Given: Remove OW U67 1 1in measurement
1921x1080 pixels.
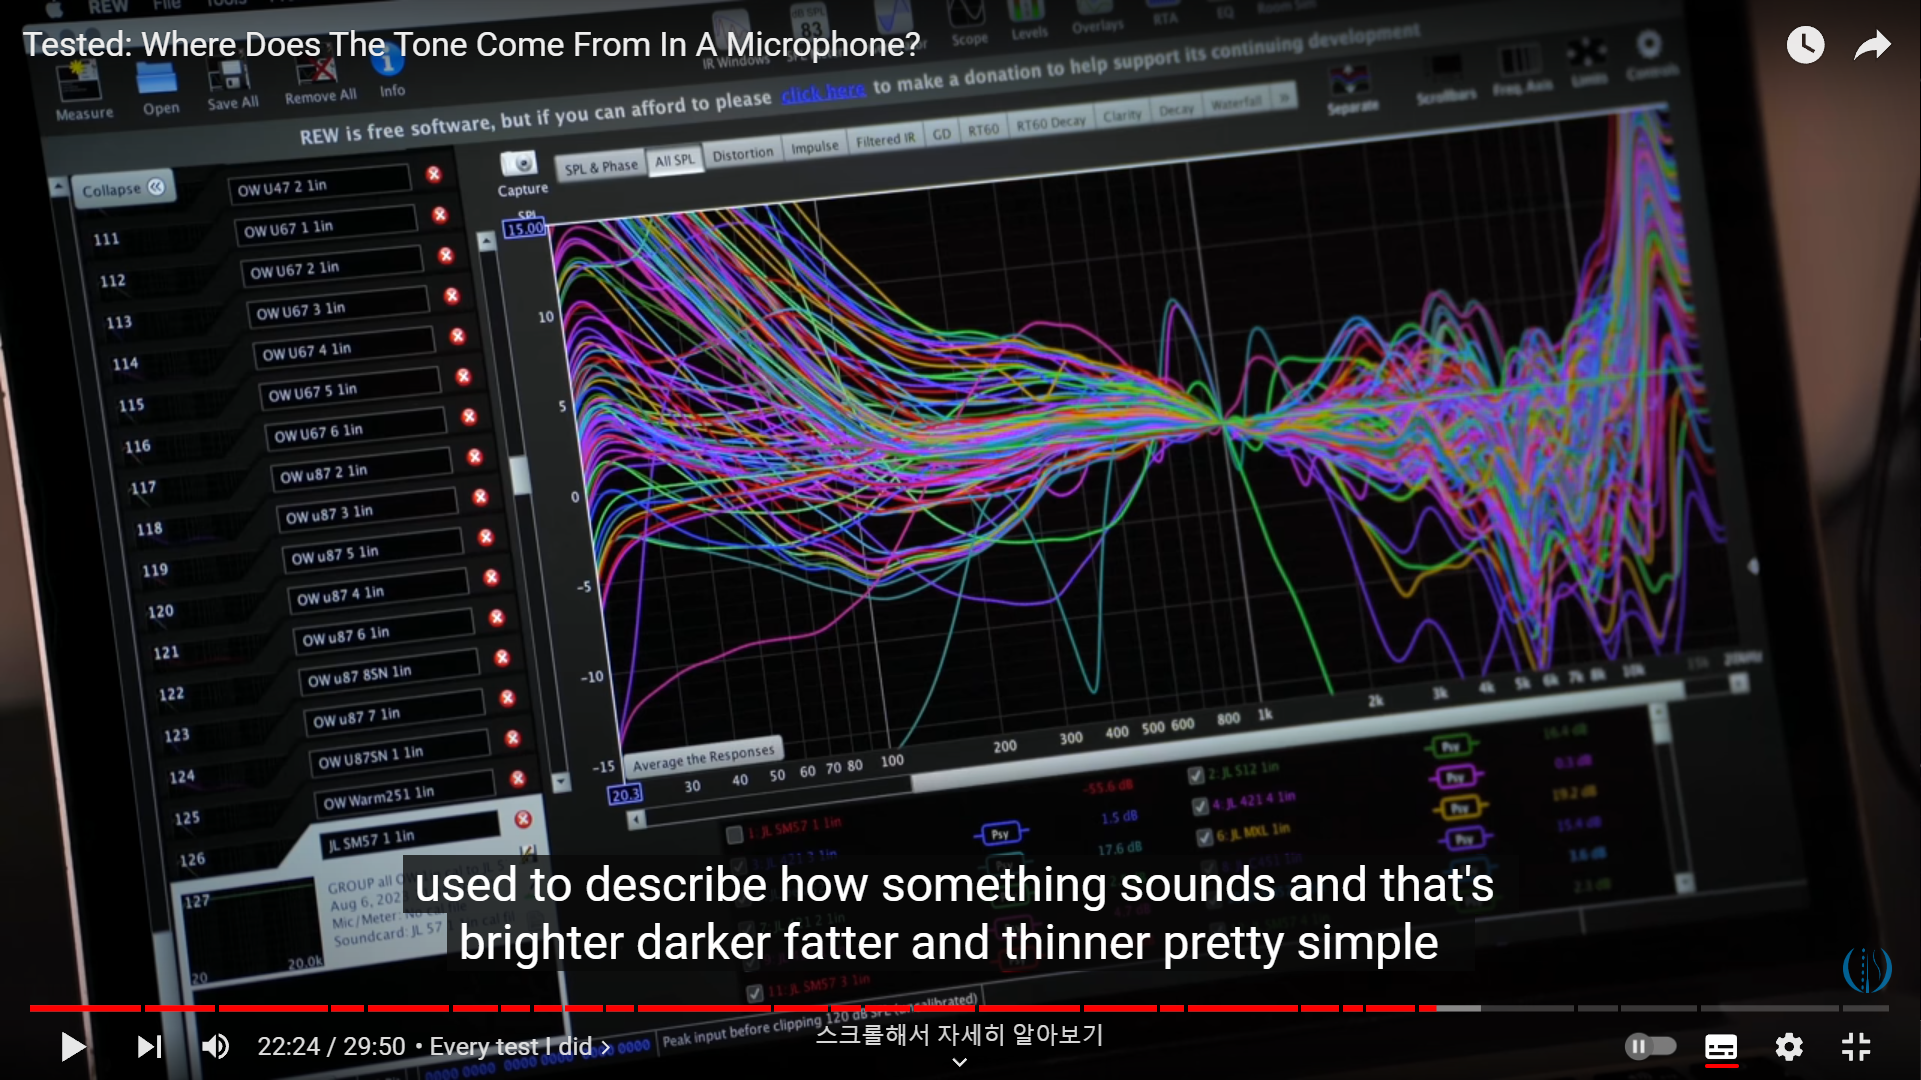Looking at the screenshot, I should pos(440,215).
